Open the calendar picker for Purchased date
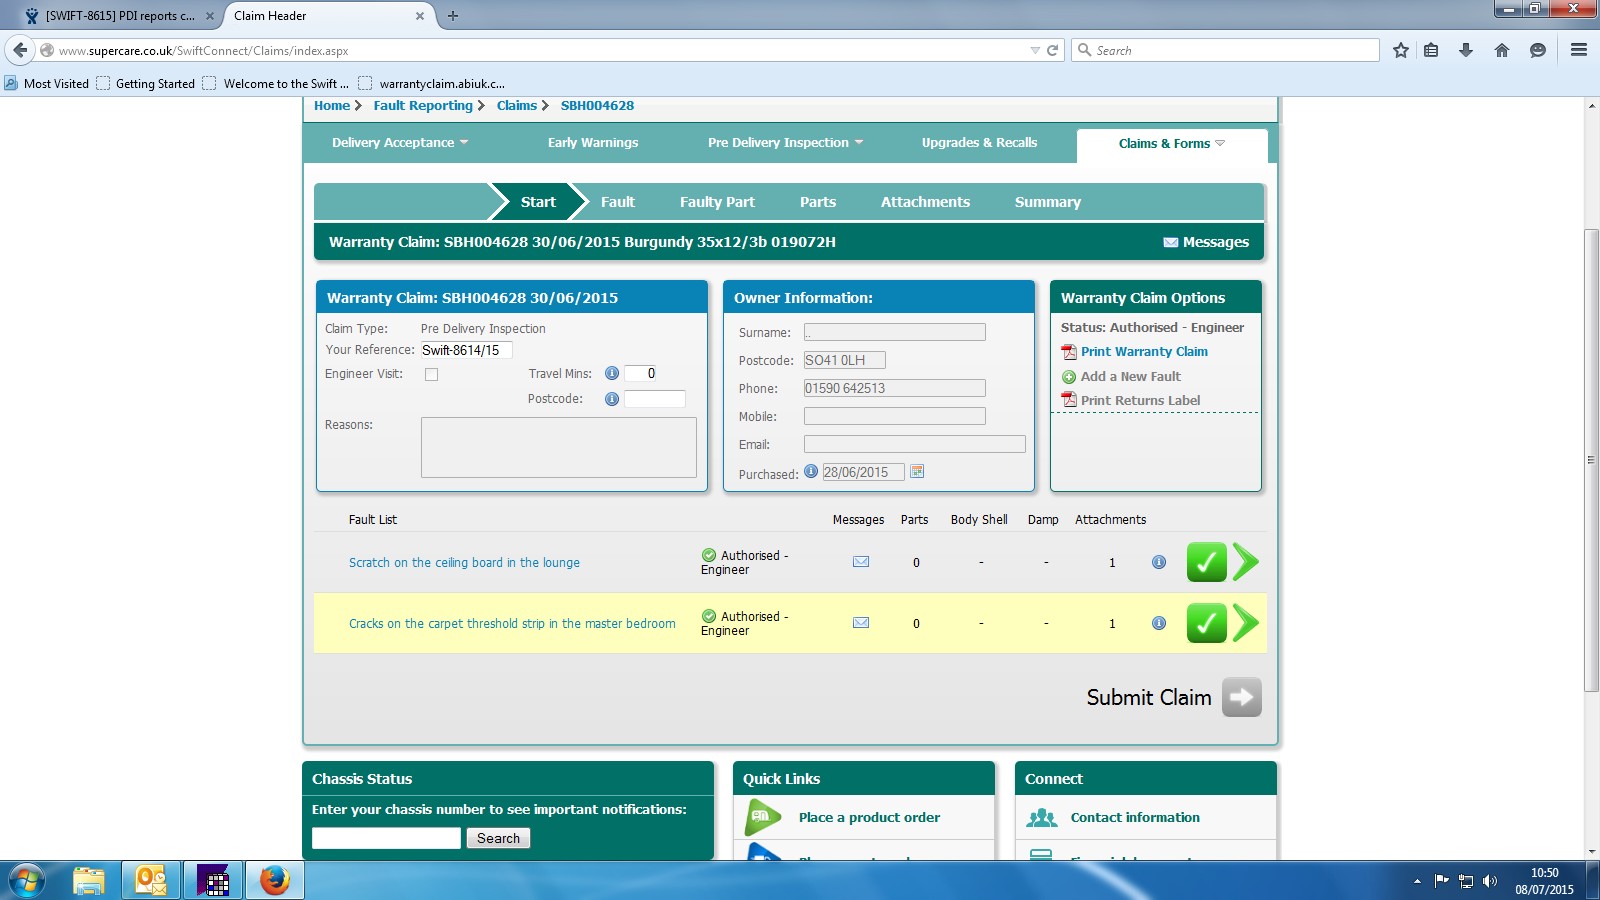Viewport: 1600px width, 900px height. pos(917,472)
